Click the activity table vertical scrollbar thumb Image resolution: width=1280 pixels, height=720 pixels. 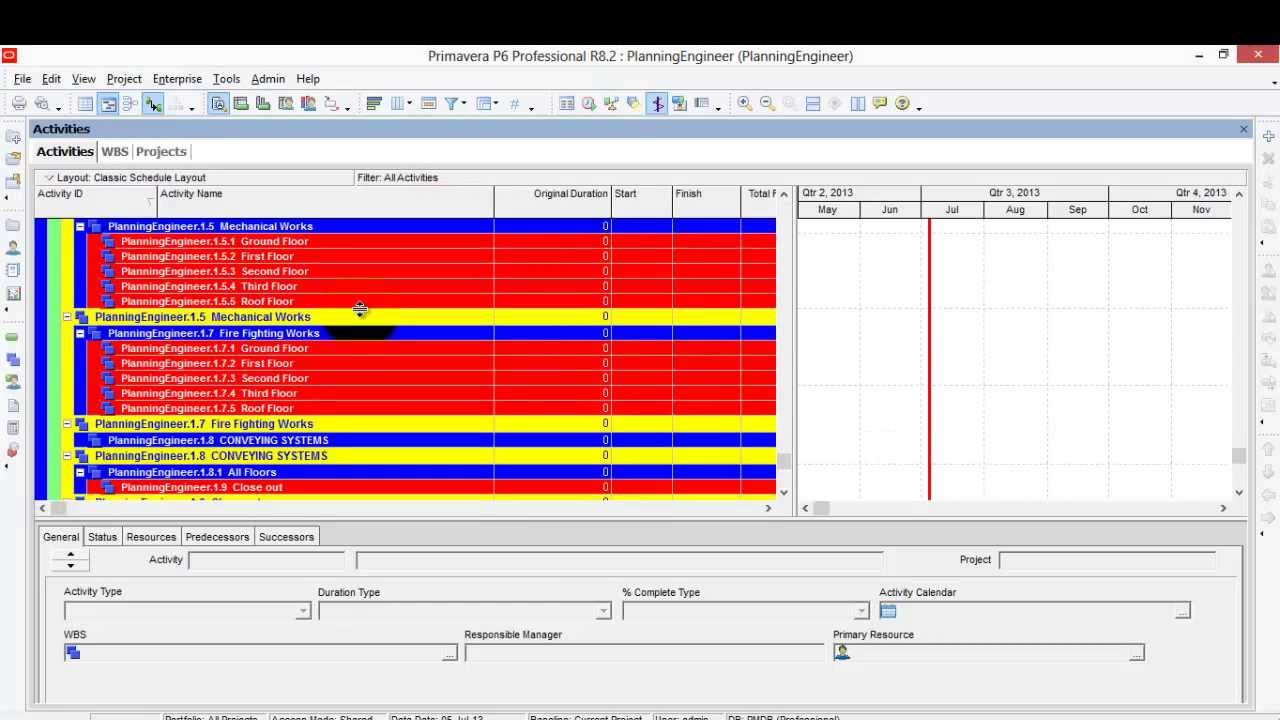click(x=783, y=461)
